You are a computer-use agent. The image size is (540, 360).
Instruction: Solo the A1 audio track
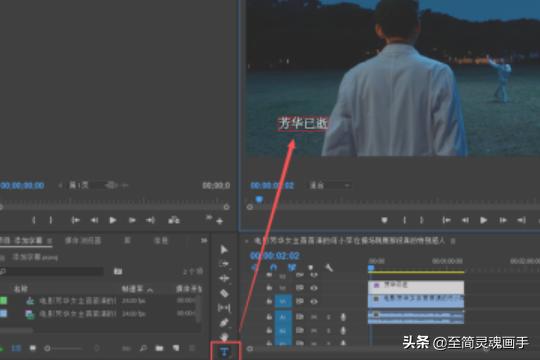click(x=328, y=317)
